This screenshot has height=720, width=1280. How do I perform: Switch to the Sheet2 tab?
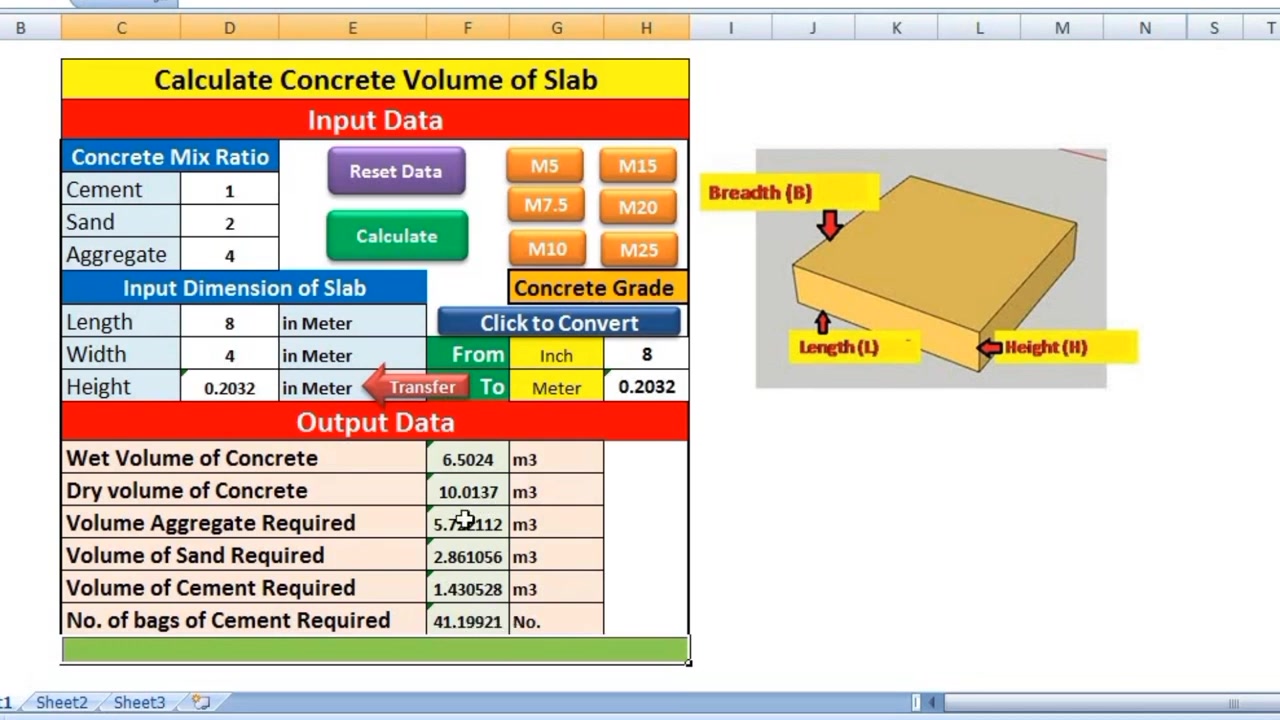pyautogui.click(x=62, y=702)
